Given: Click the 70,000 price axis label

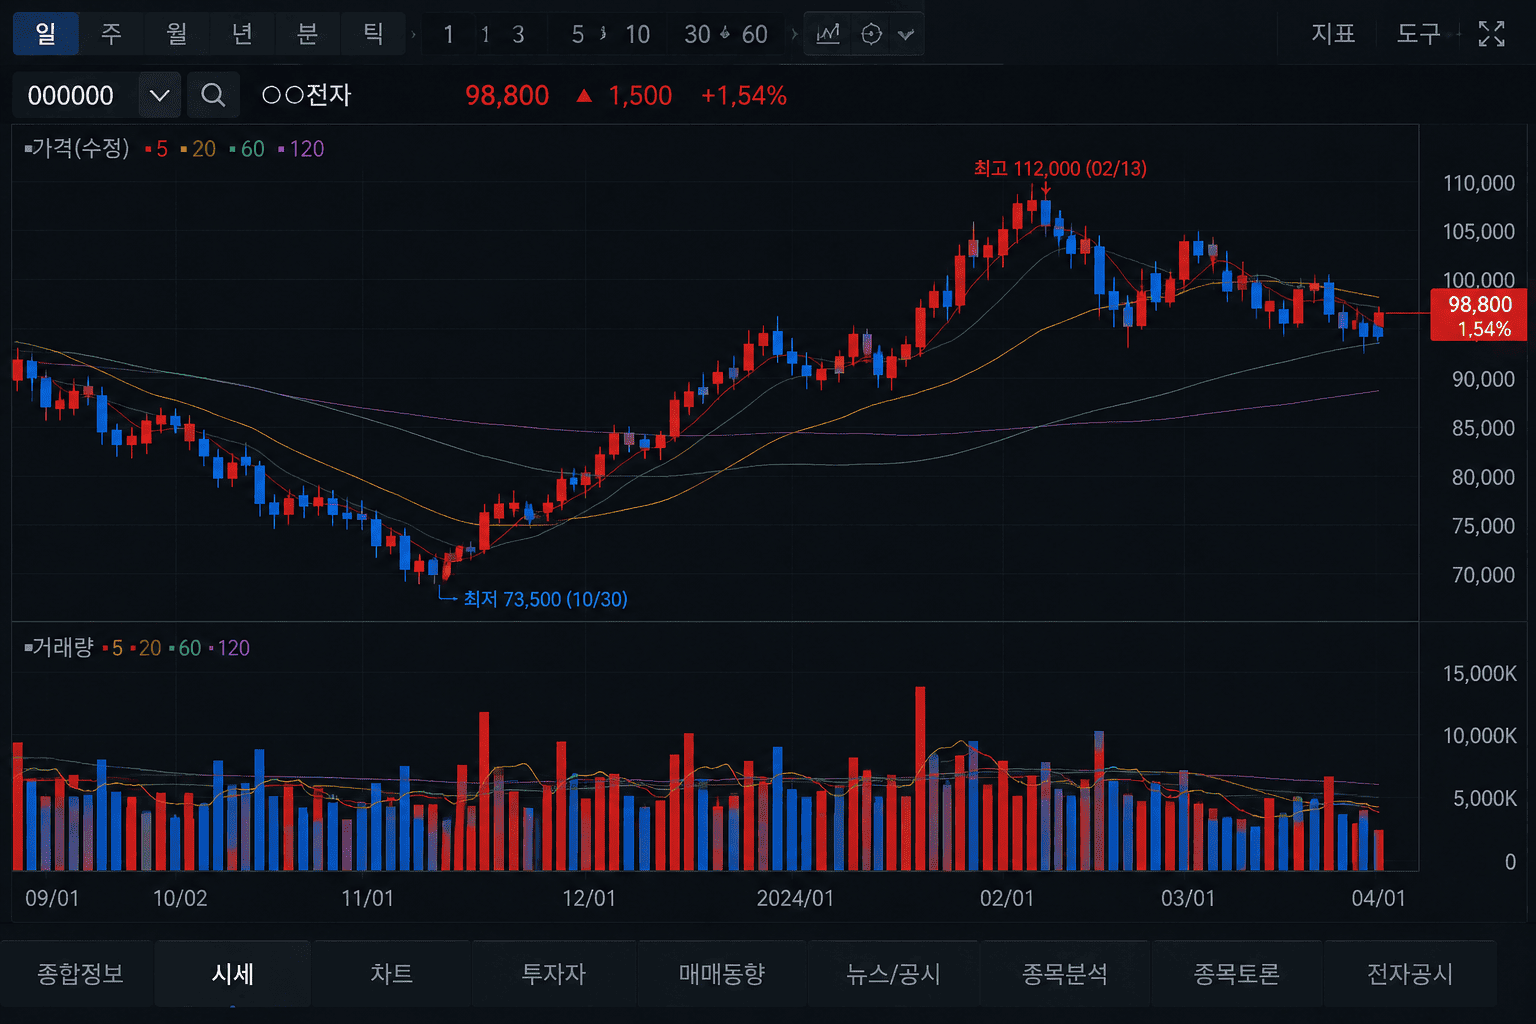Looking at the screenshot, I should [x=1483, y=575].
